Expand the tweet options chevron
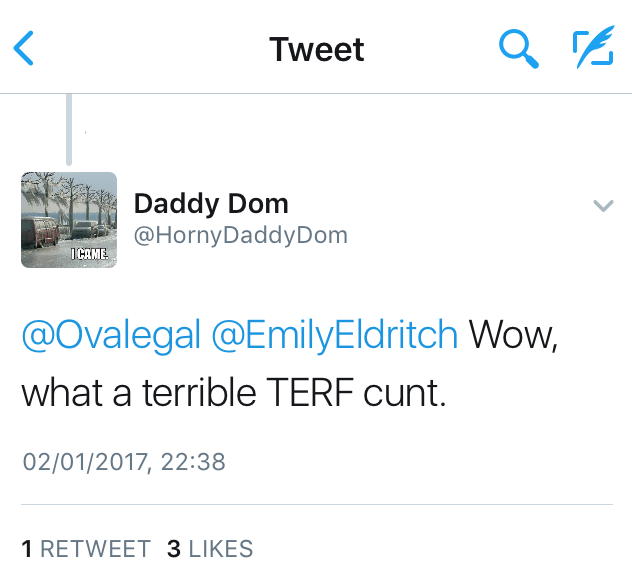This screenshot has width=632, height=588. pyautogui.click(x=603, y=206)
